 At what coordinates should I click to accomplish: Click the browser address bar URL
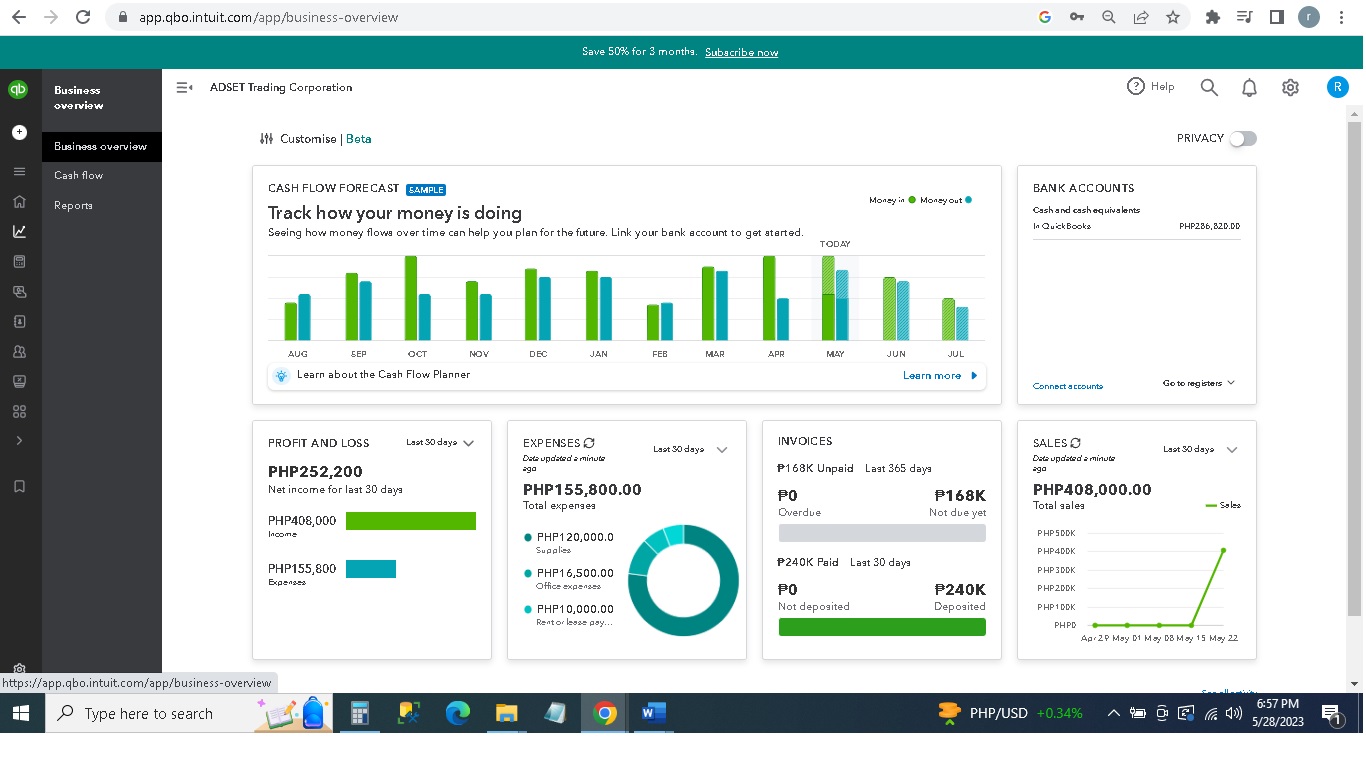268,17
